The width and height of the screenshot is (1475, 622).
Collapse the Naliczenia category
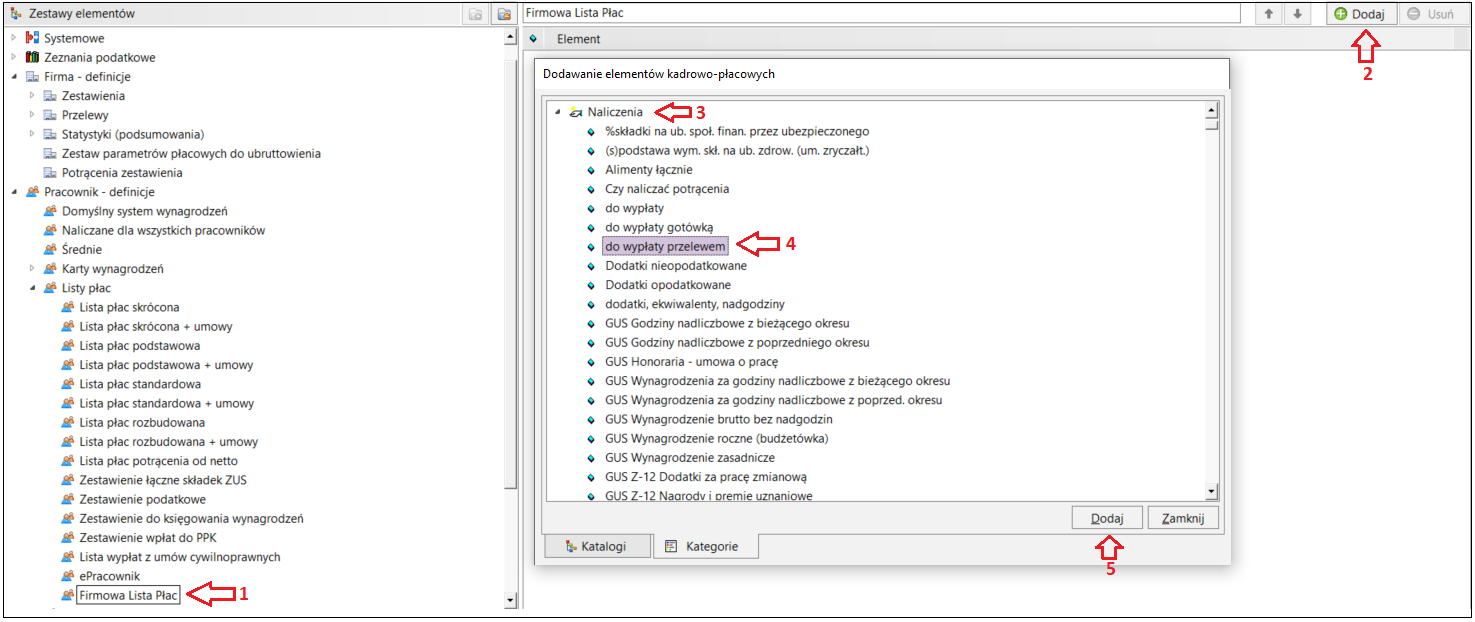557,112
